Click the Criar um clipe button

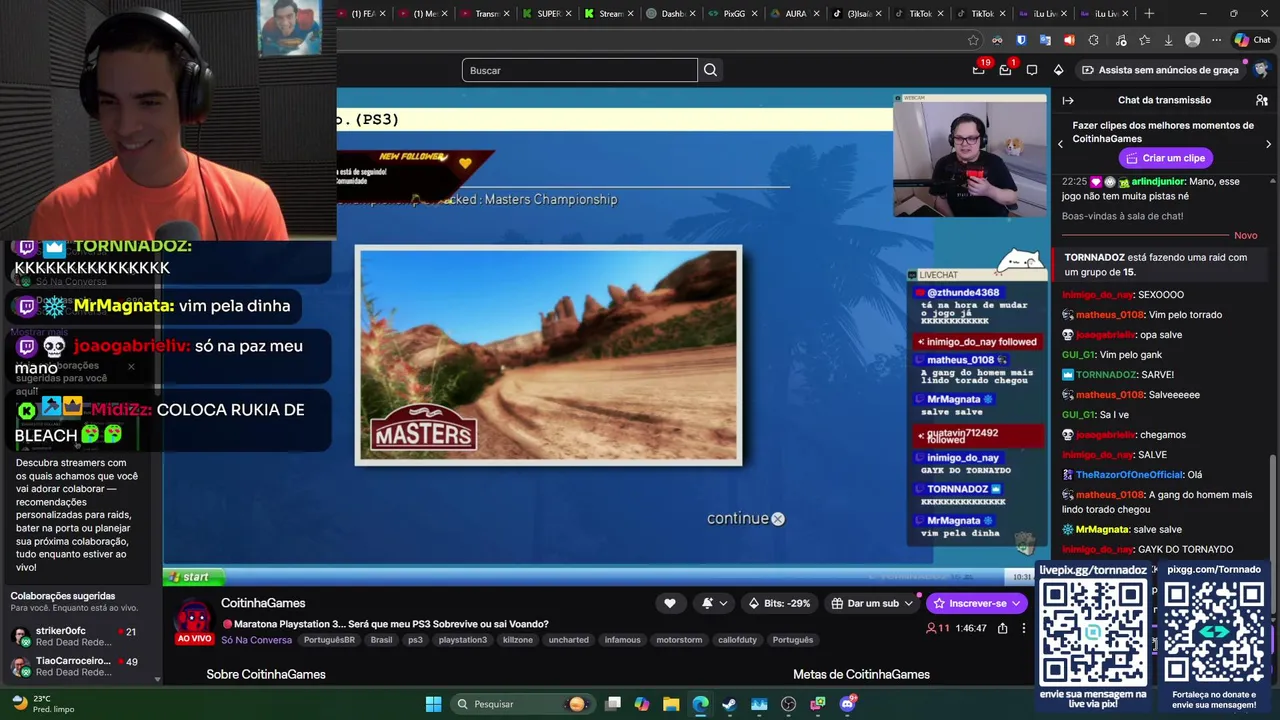(x=1165, y=158)
